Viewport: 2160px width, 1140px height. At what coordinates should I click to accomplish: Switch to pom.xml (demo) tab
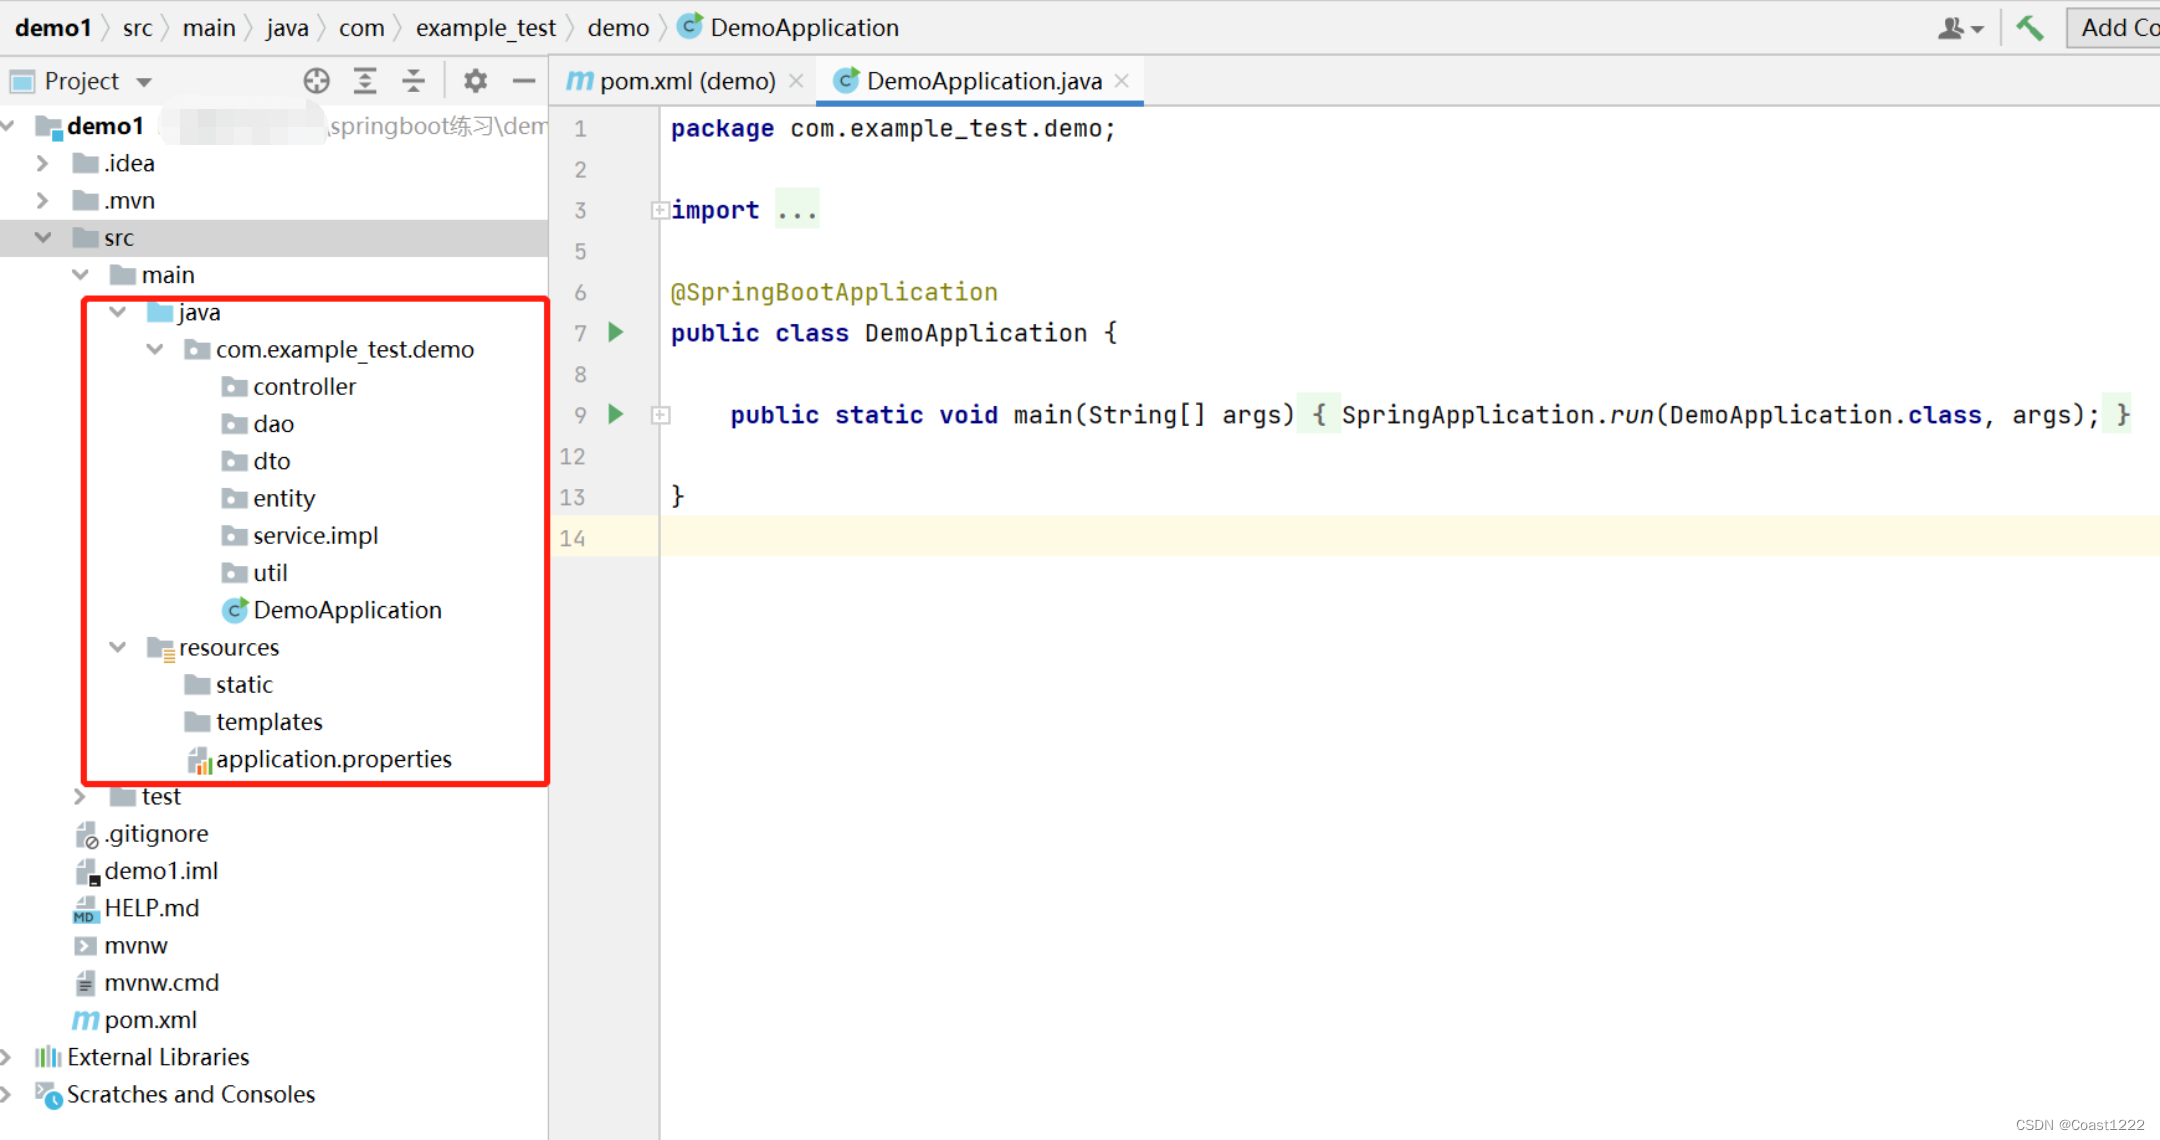point(686,81)
